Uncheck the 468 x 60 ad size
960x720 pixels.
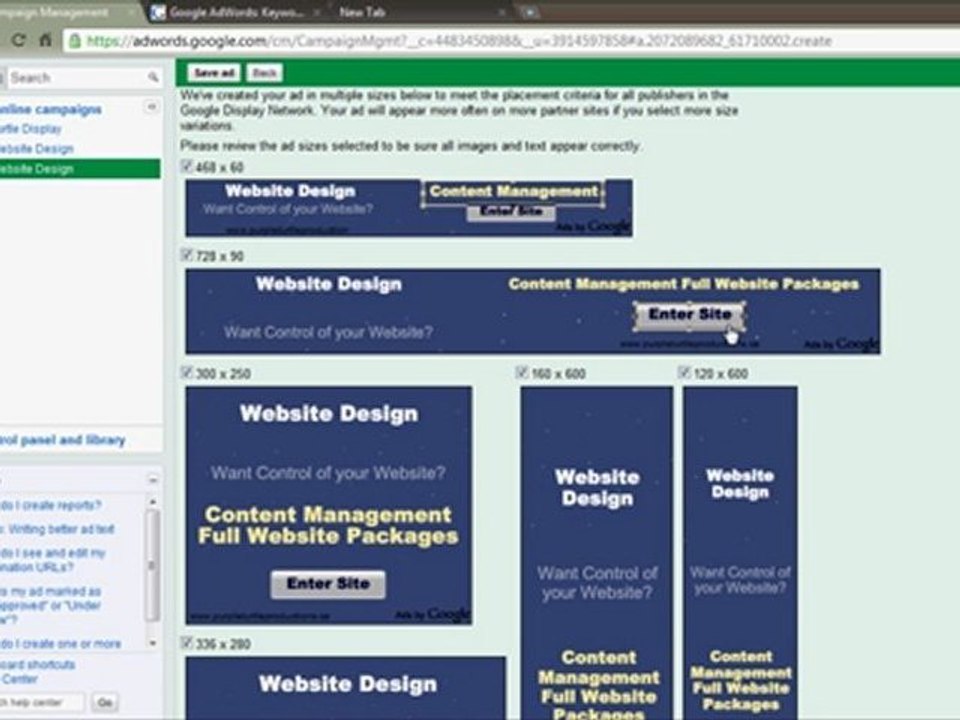click(x=187, y=166)
